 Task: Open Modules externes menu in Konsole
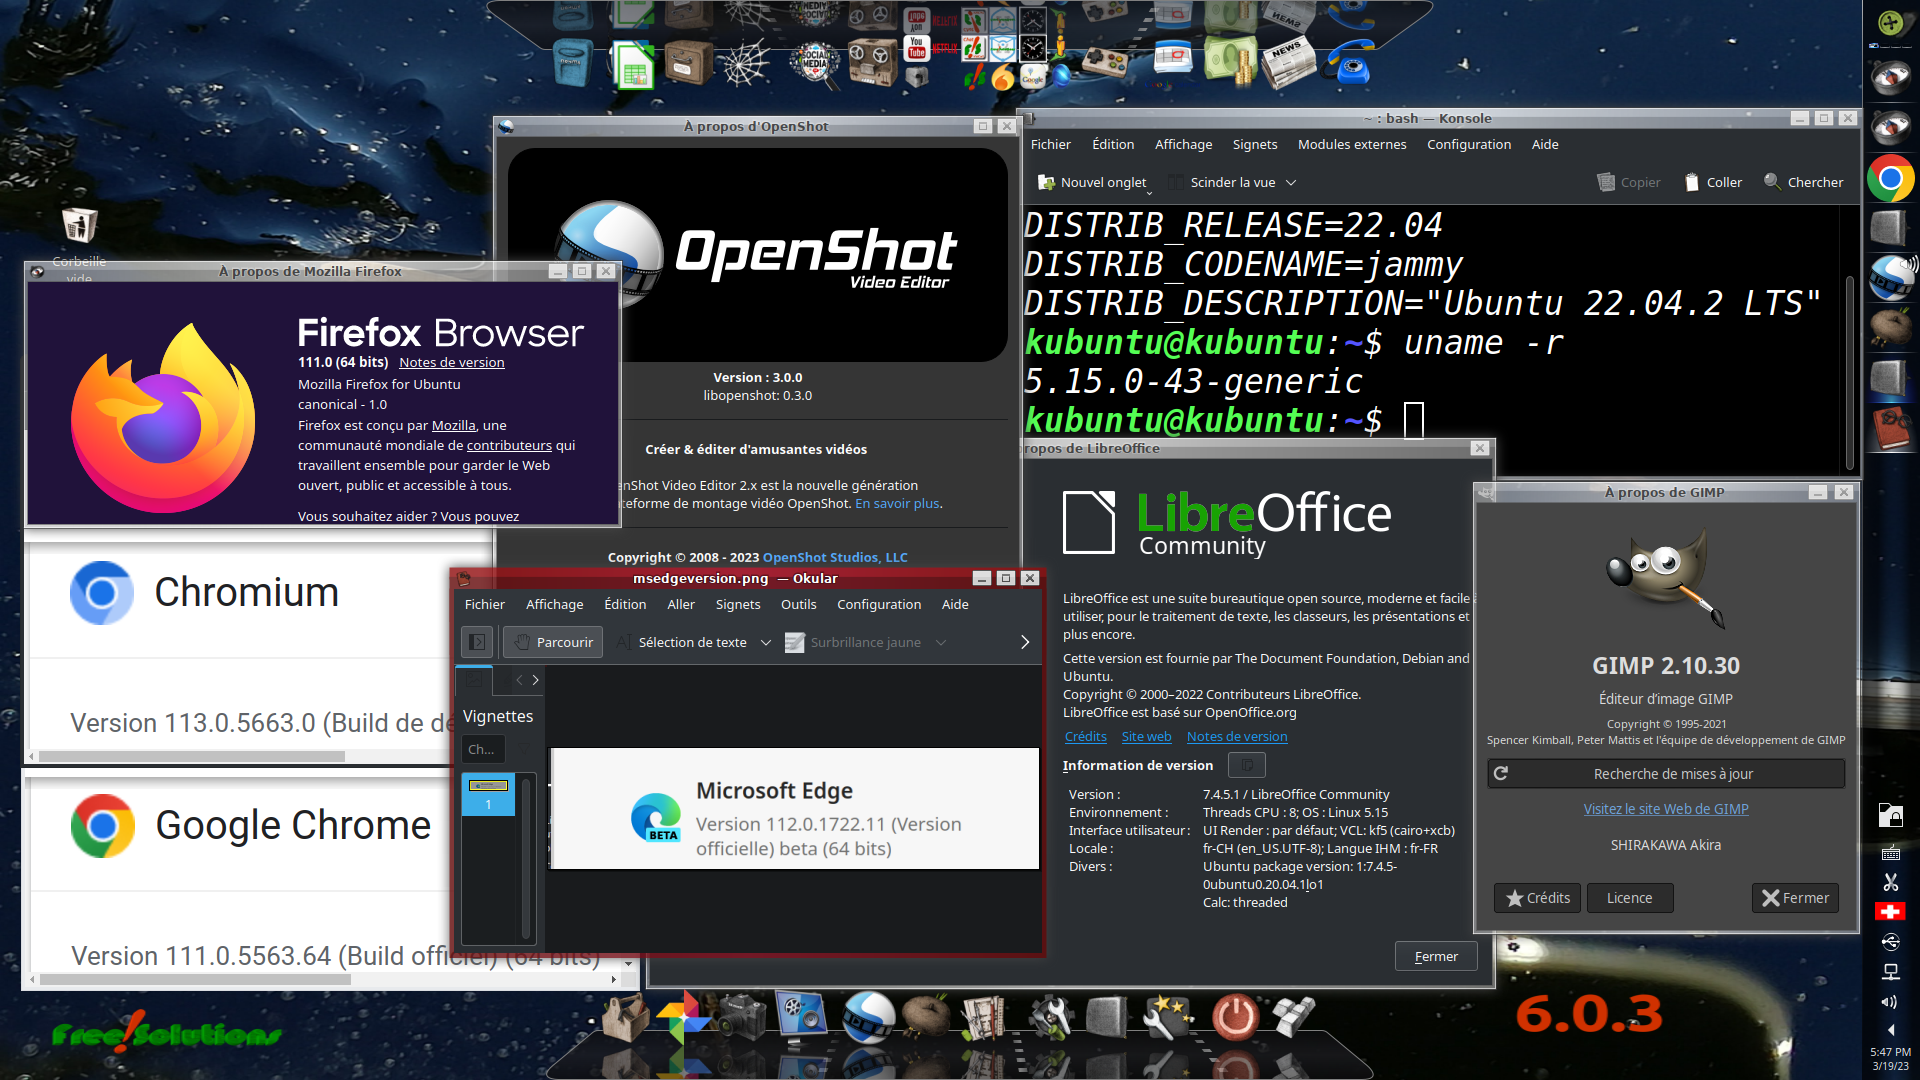pos(1351,144)
